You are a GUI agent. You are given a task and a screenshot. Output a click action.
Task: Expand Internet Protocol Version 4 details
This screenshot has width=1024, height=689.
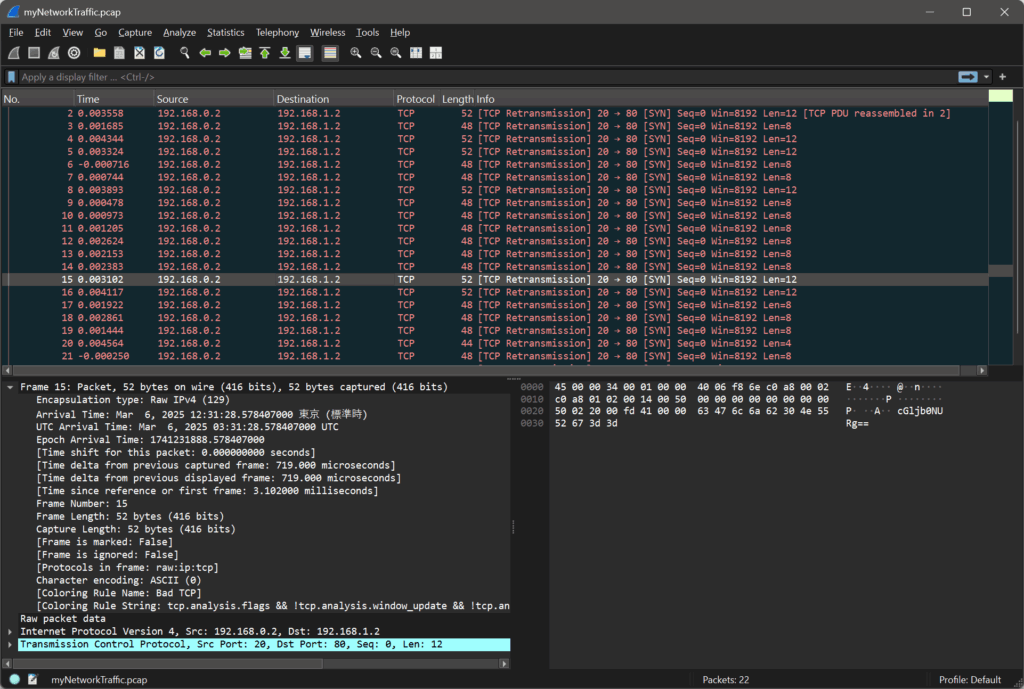[11, 632]
